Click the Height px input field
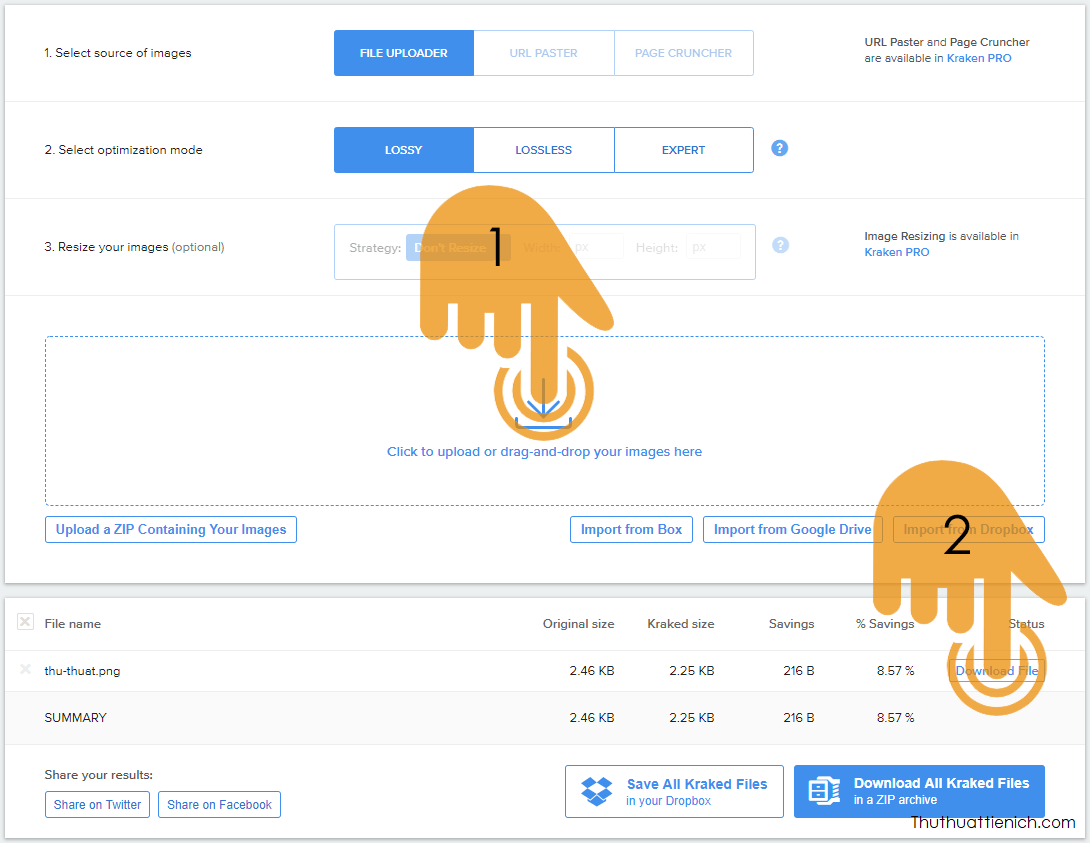 (x=713, y=247)
